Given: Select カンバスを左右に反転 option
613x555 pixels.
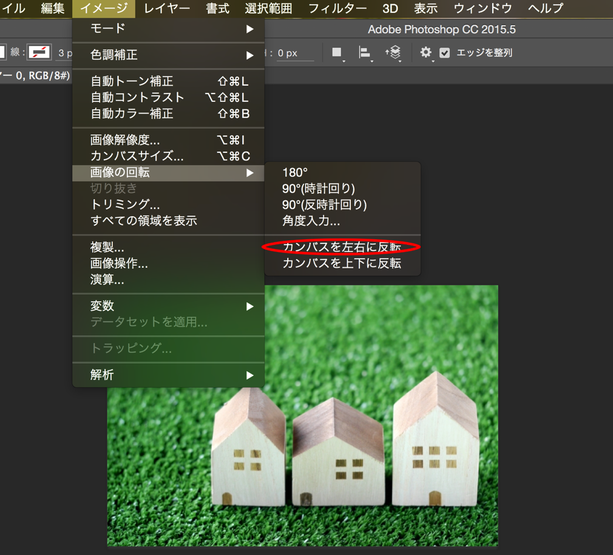Looking at the screenshot, I should pyautogui.click(x=342, y=247).
